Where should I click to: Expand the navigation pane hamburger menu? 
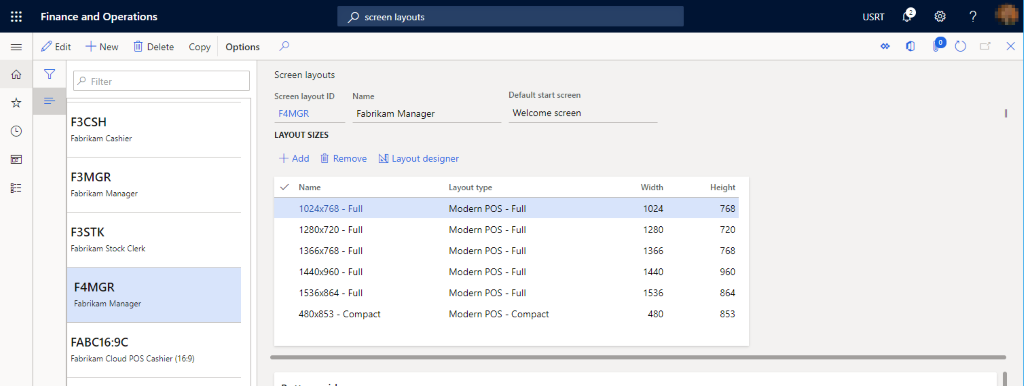tap(16, 47)
